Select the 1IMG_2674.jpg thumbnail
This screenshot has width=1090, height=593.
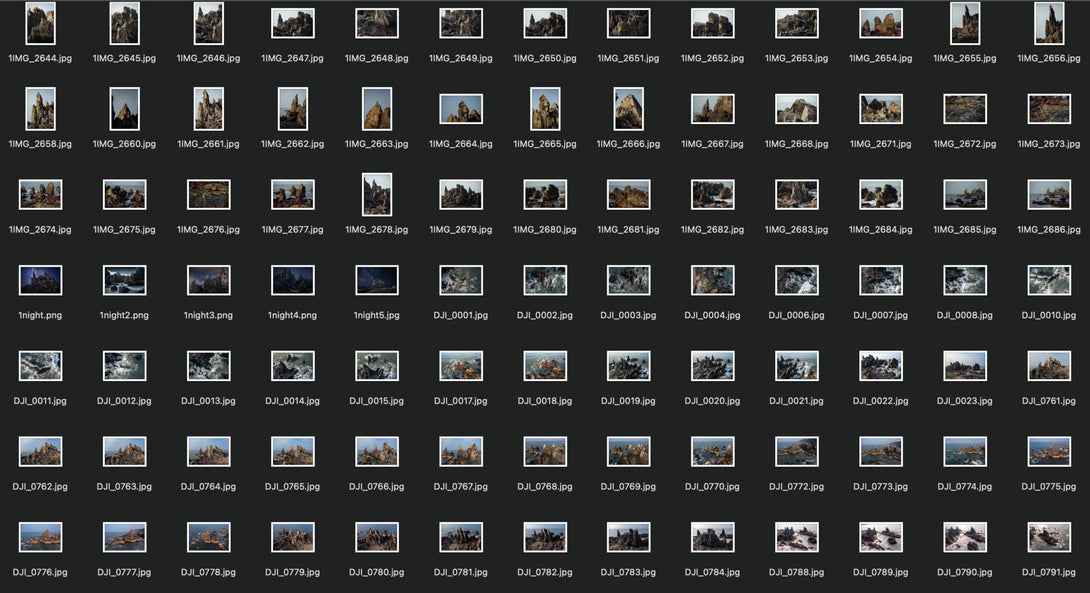tap(40, 195)
